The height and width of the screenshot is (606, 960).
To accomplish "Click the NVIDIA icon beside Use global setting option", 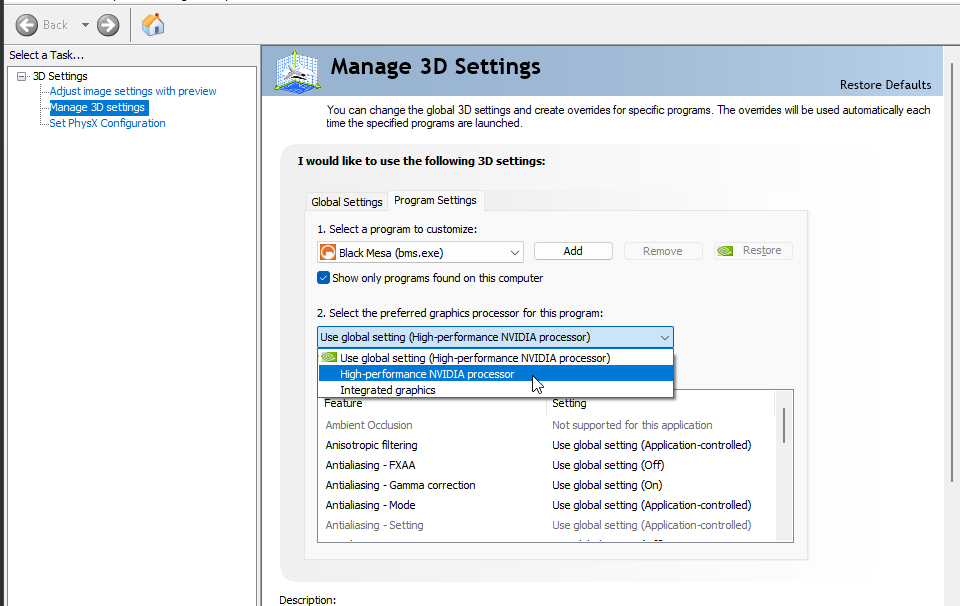I will coord(329,357).
